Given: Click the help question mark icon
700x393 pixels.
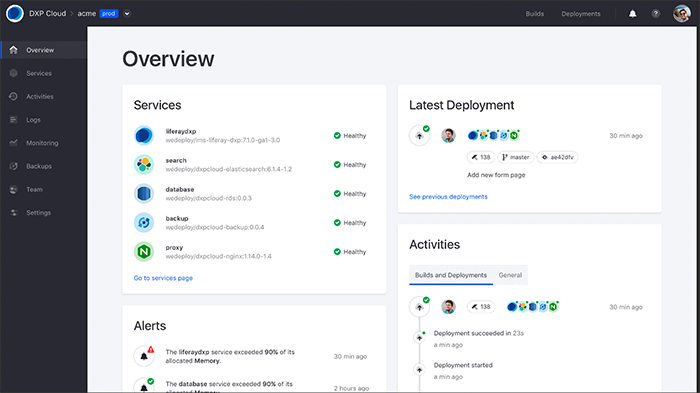Looking at the screenshot, I should [x=655, y=14].
